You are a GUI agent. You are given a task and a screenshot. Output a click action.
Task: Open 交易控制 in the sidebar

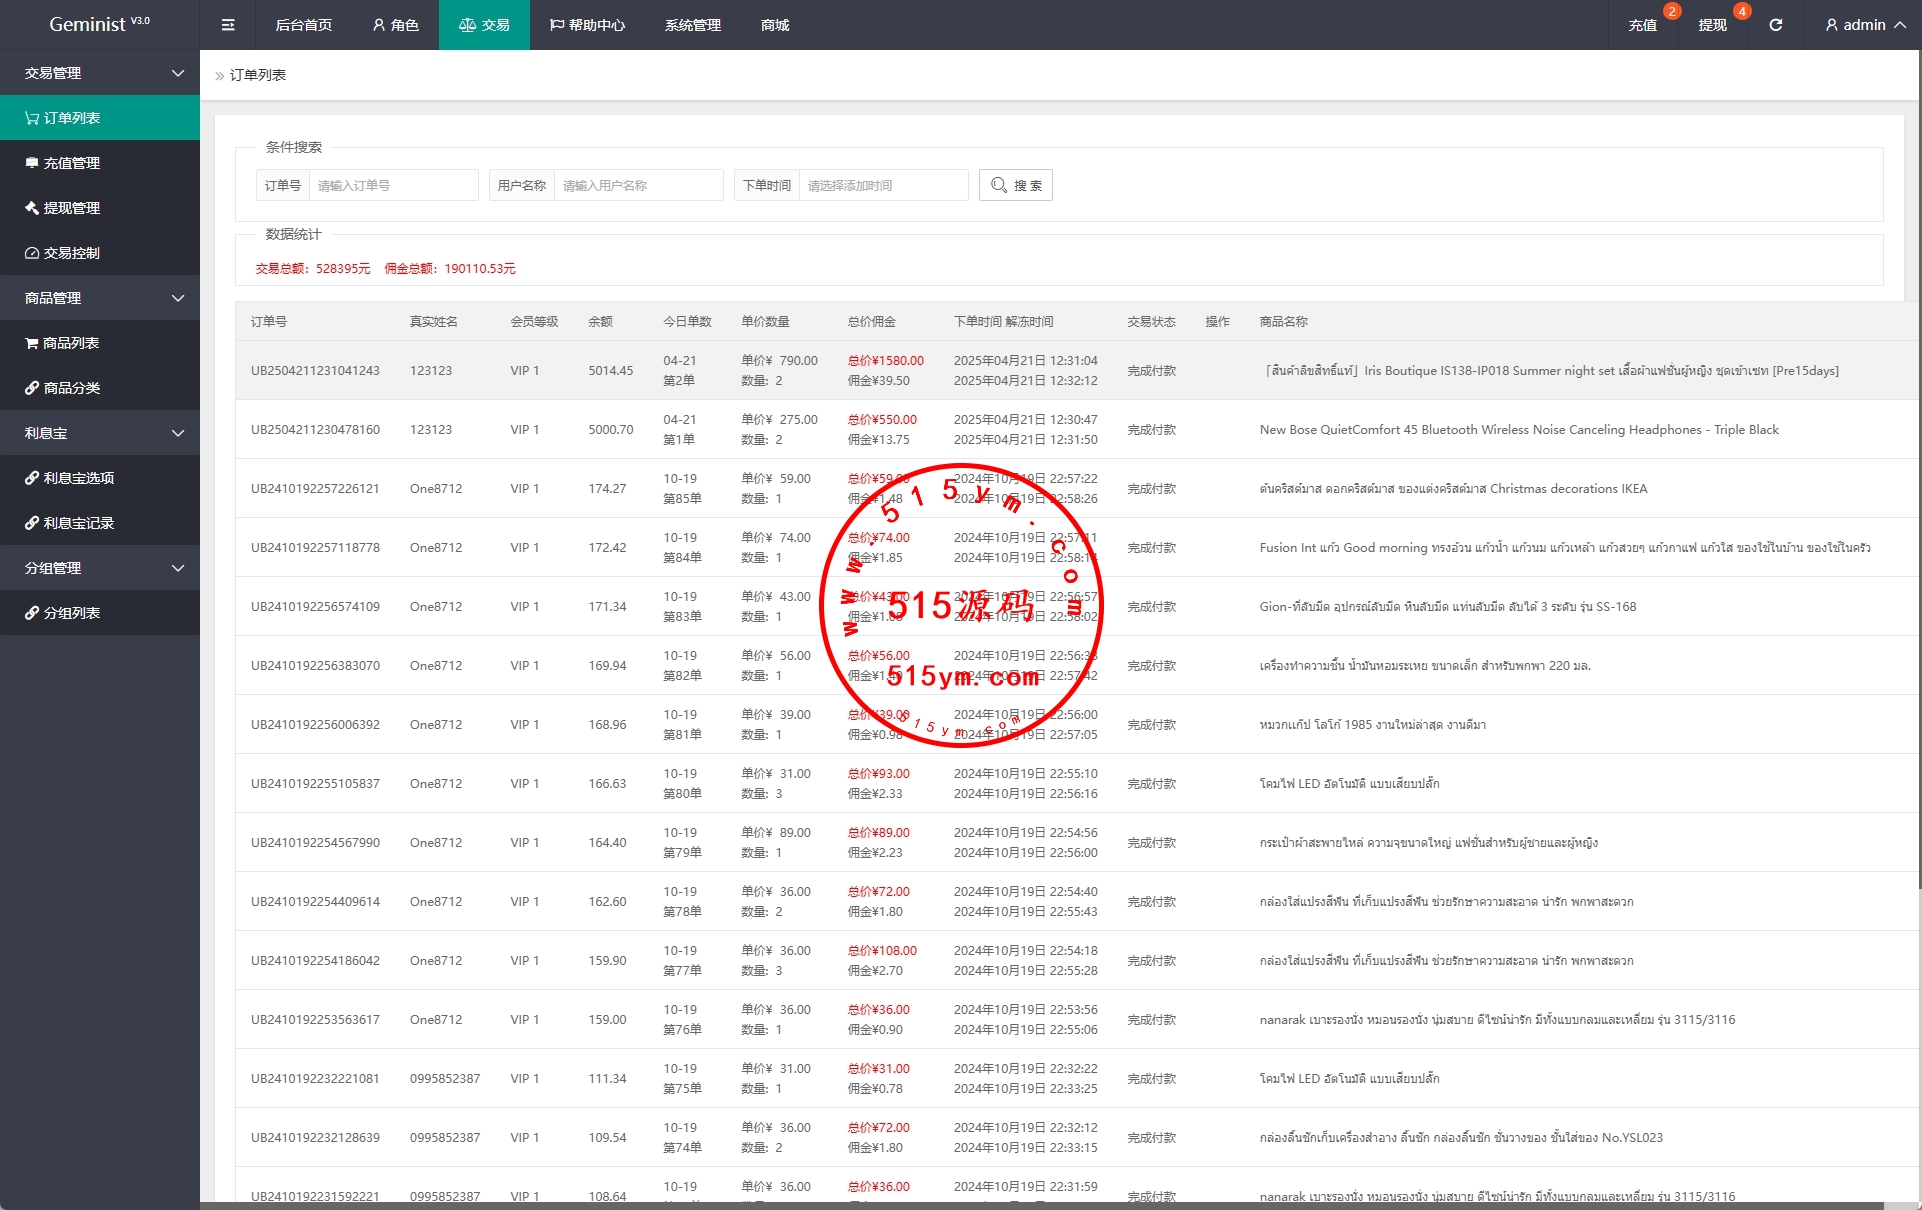point(72,253)
